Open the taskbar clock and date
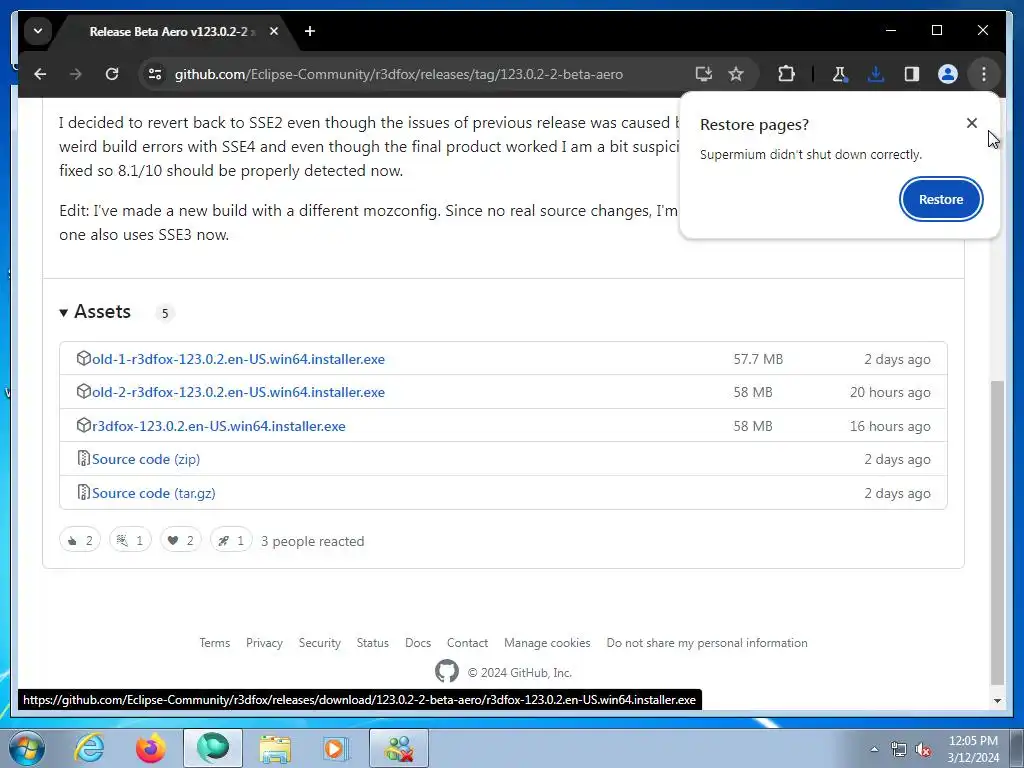 [973, 749]
